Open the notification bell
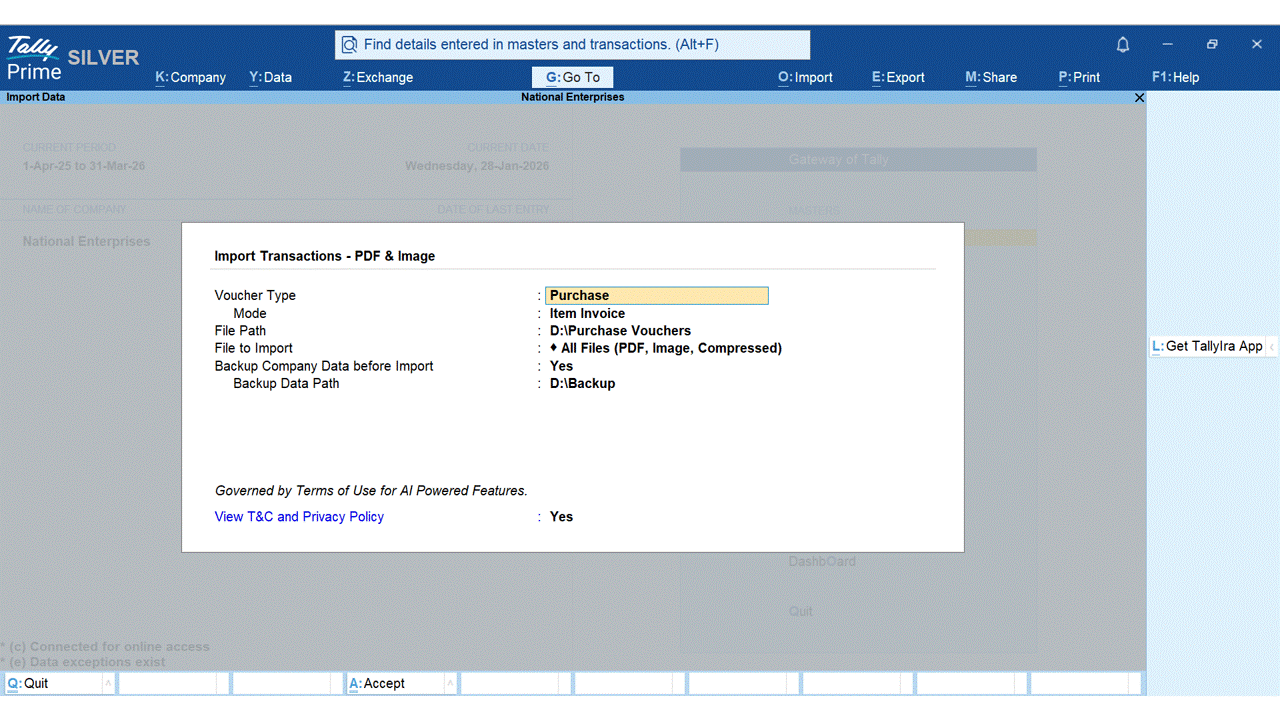 [1123, 45]
